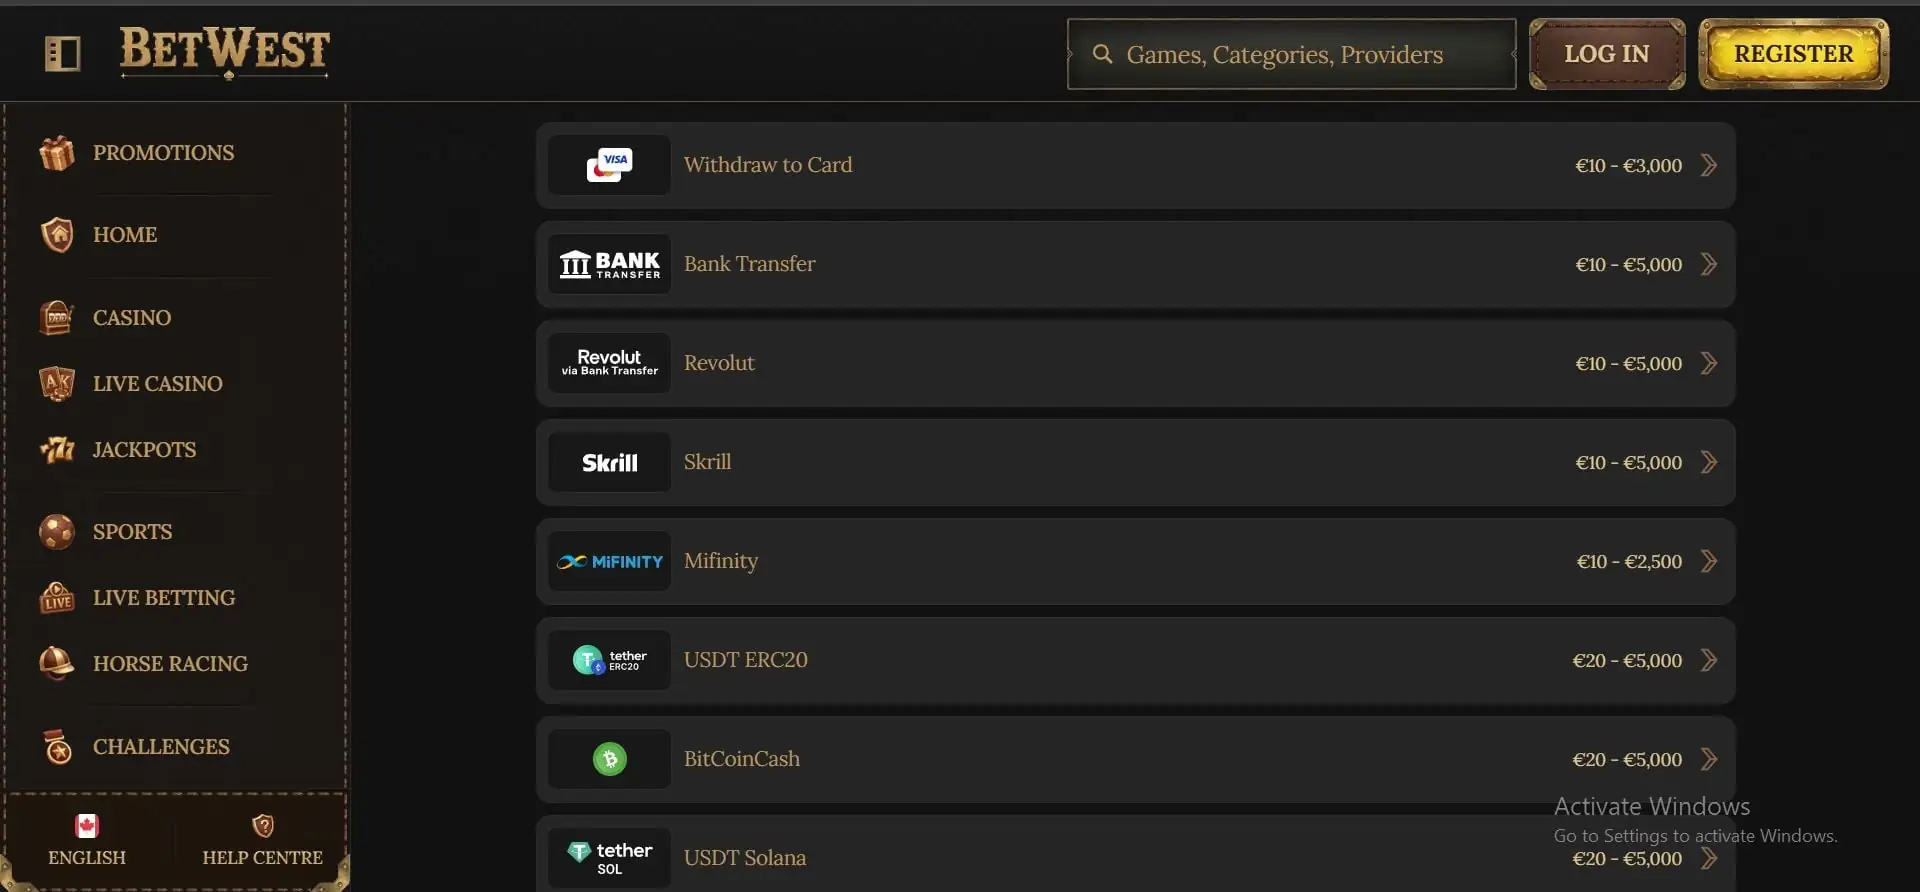Expand the Skrill row chevron

tap(1709, 462)
